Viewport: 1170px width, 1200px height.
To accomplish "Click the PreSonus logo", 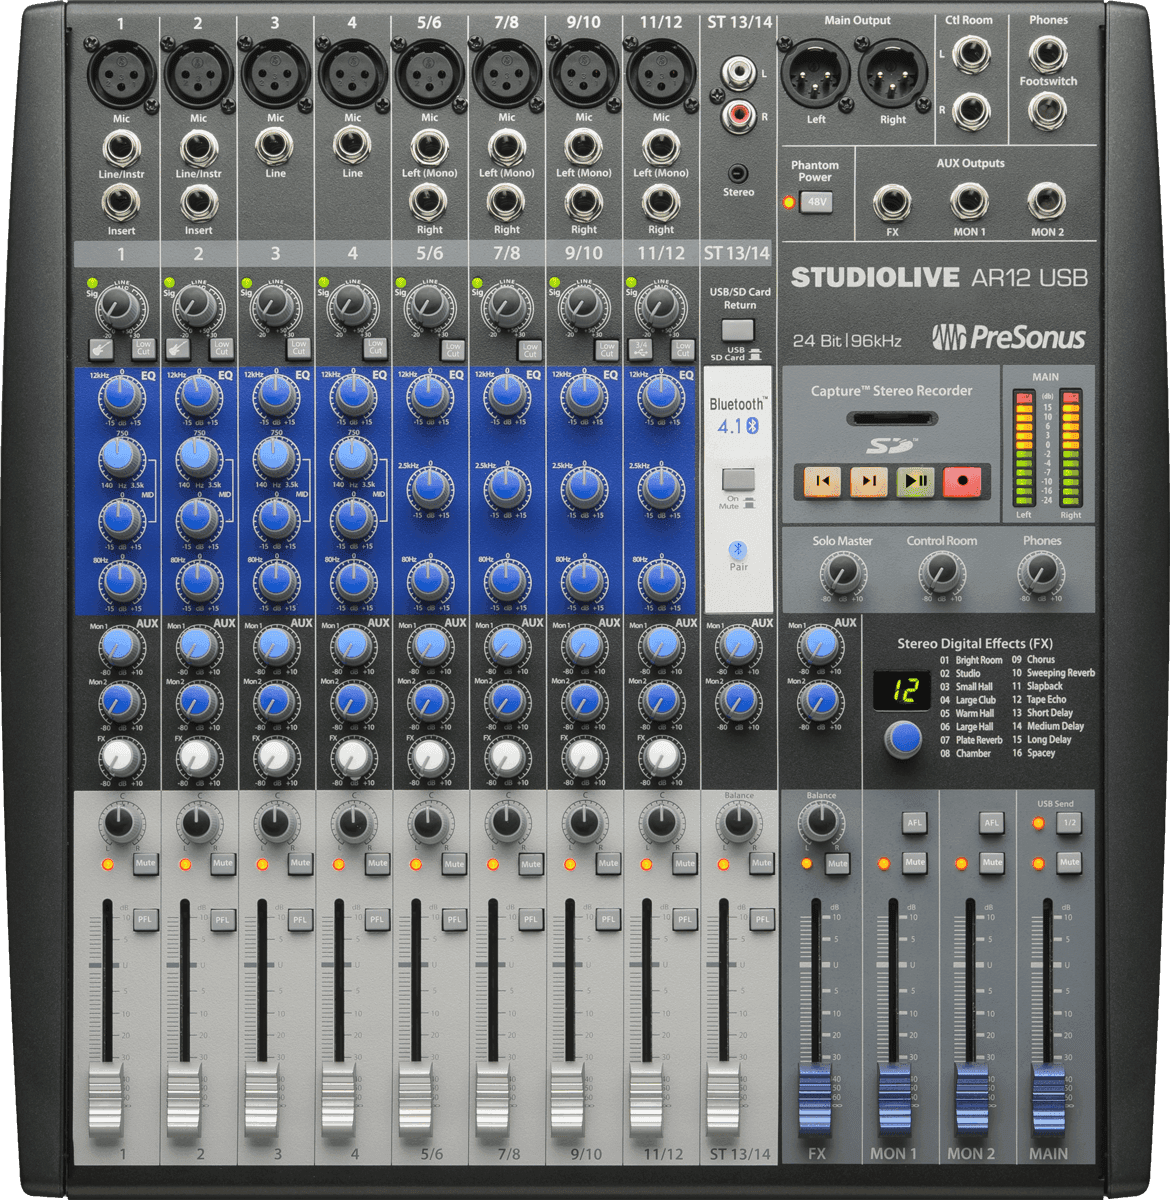I will (1009, 337).
